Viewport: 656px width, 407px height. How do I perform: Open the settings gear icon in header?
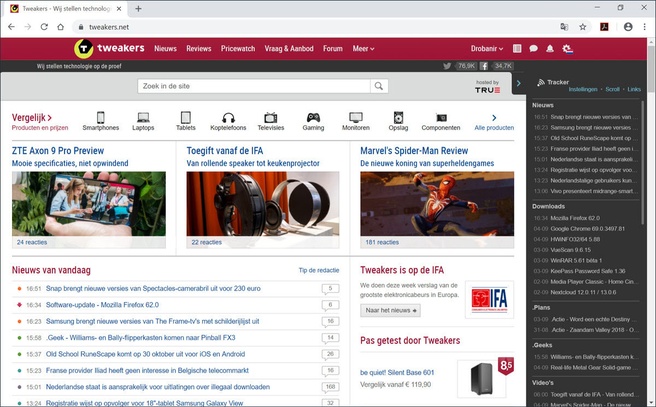pos(567,49)
